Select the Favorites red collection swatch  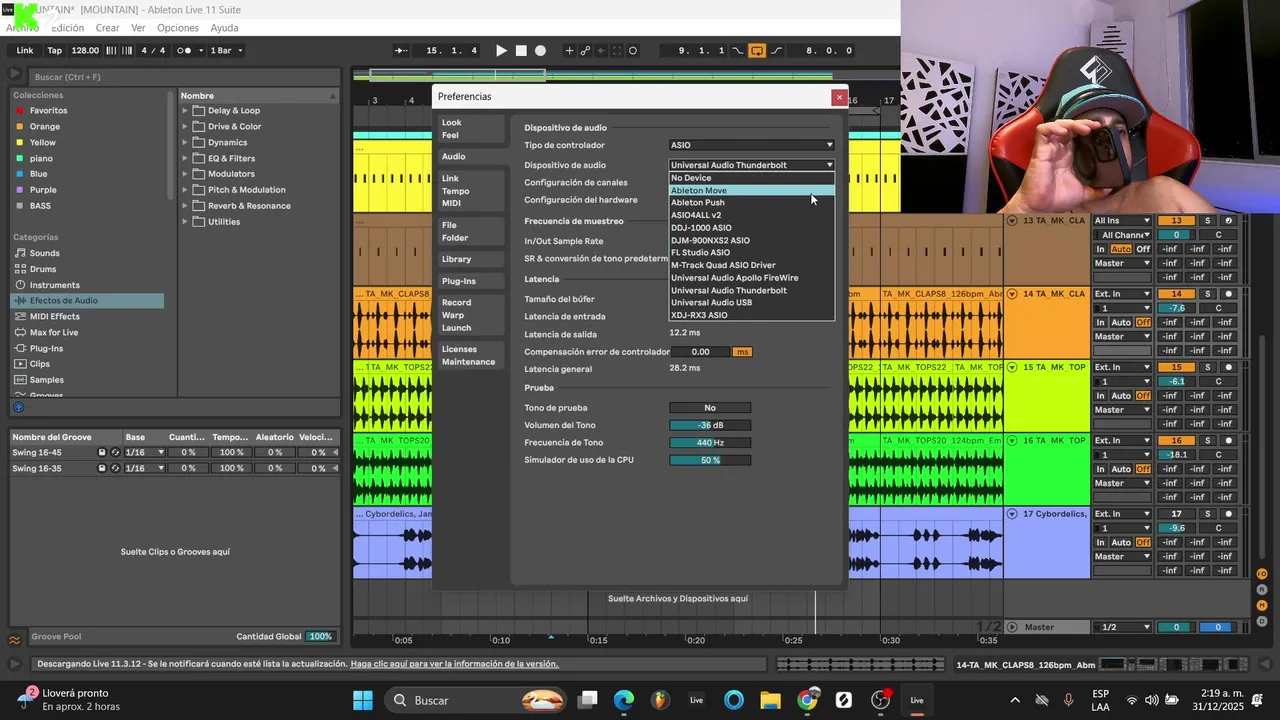coord(18,111)
